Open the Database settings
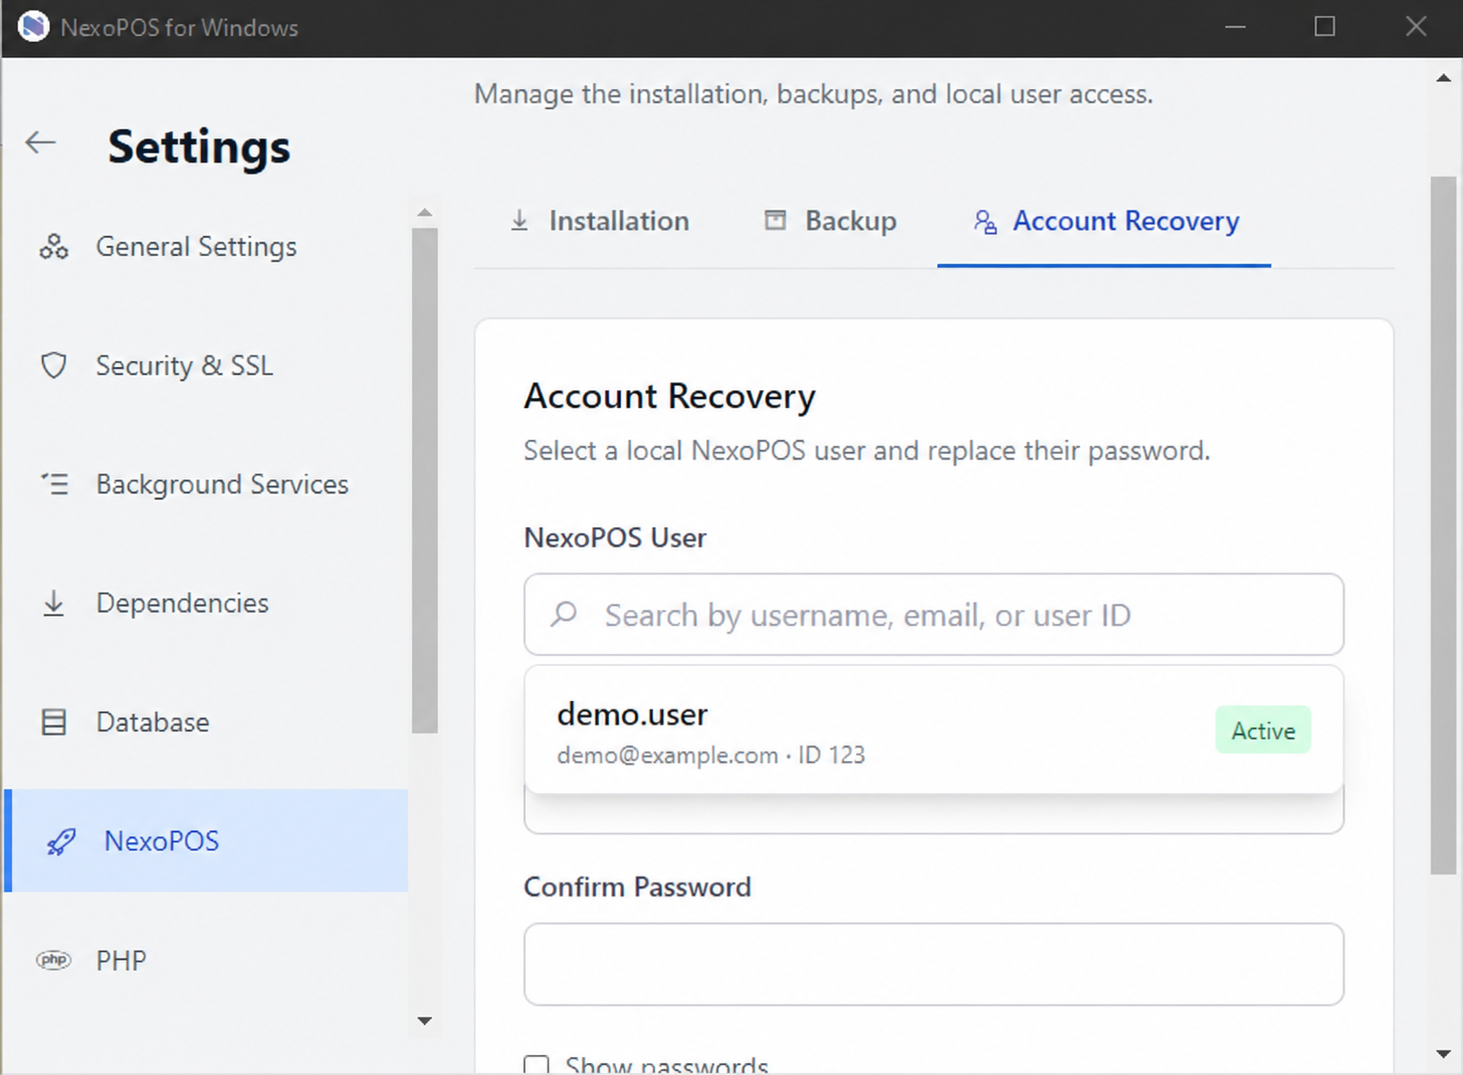The height and width of the screenshot is (1075, 1463). click(207, 722)
